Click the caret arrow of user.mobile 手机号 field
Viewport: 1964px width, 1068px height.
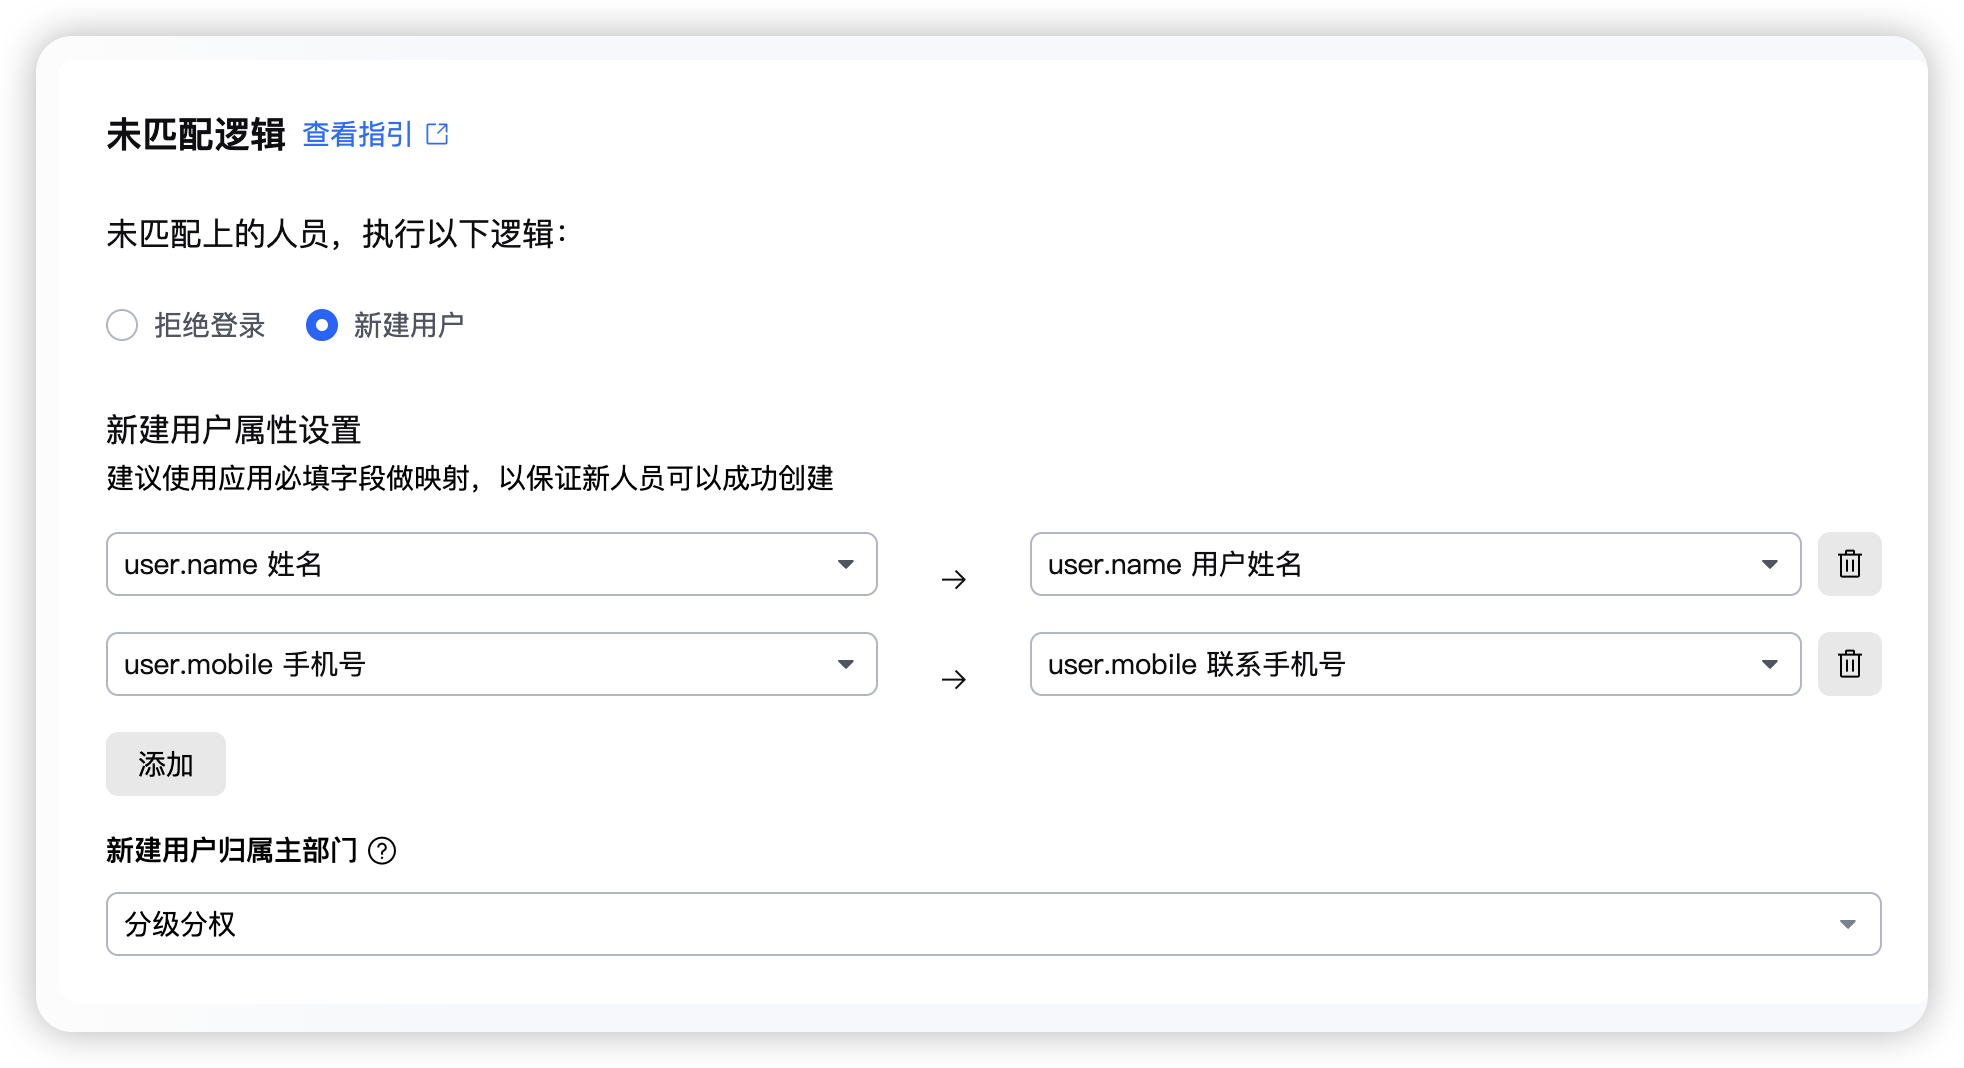tap(846, 665)
